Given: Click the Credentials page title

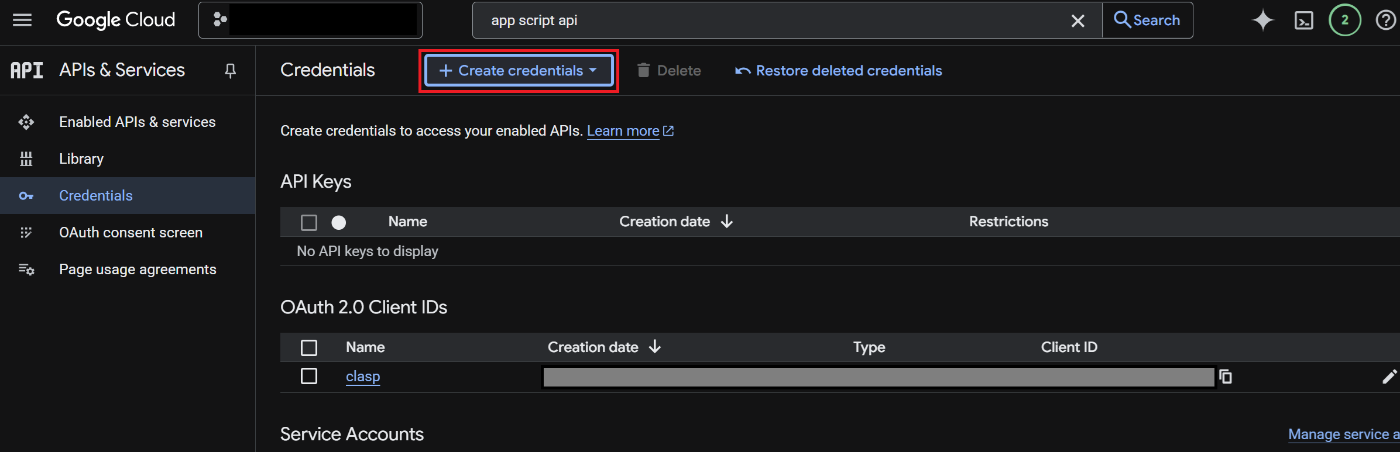Looking at the screenshot, I should coord(328,70).
